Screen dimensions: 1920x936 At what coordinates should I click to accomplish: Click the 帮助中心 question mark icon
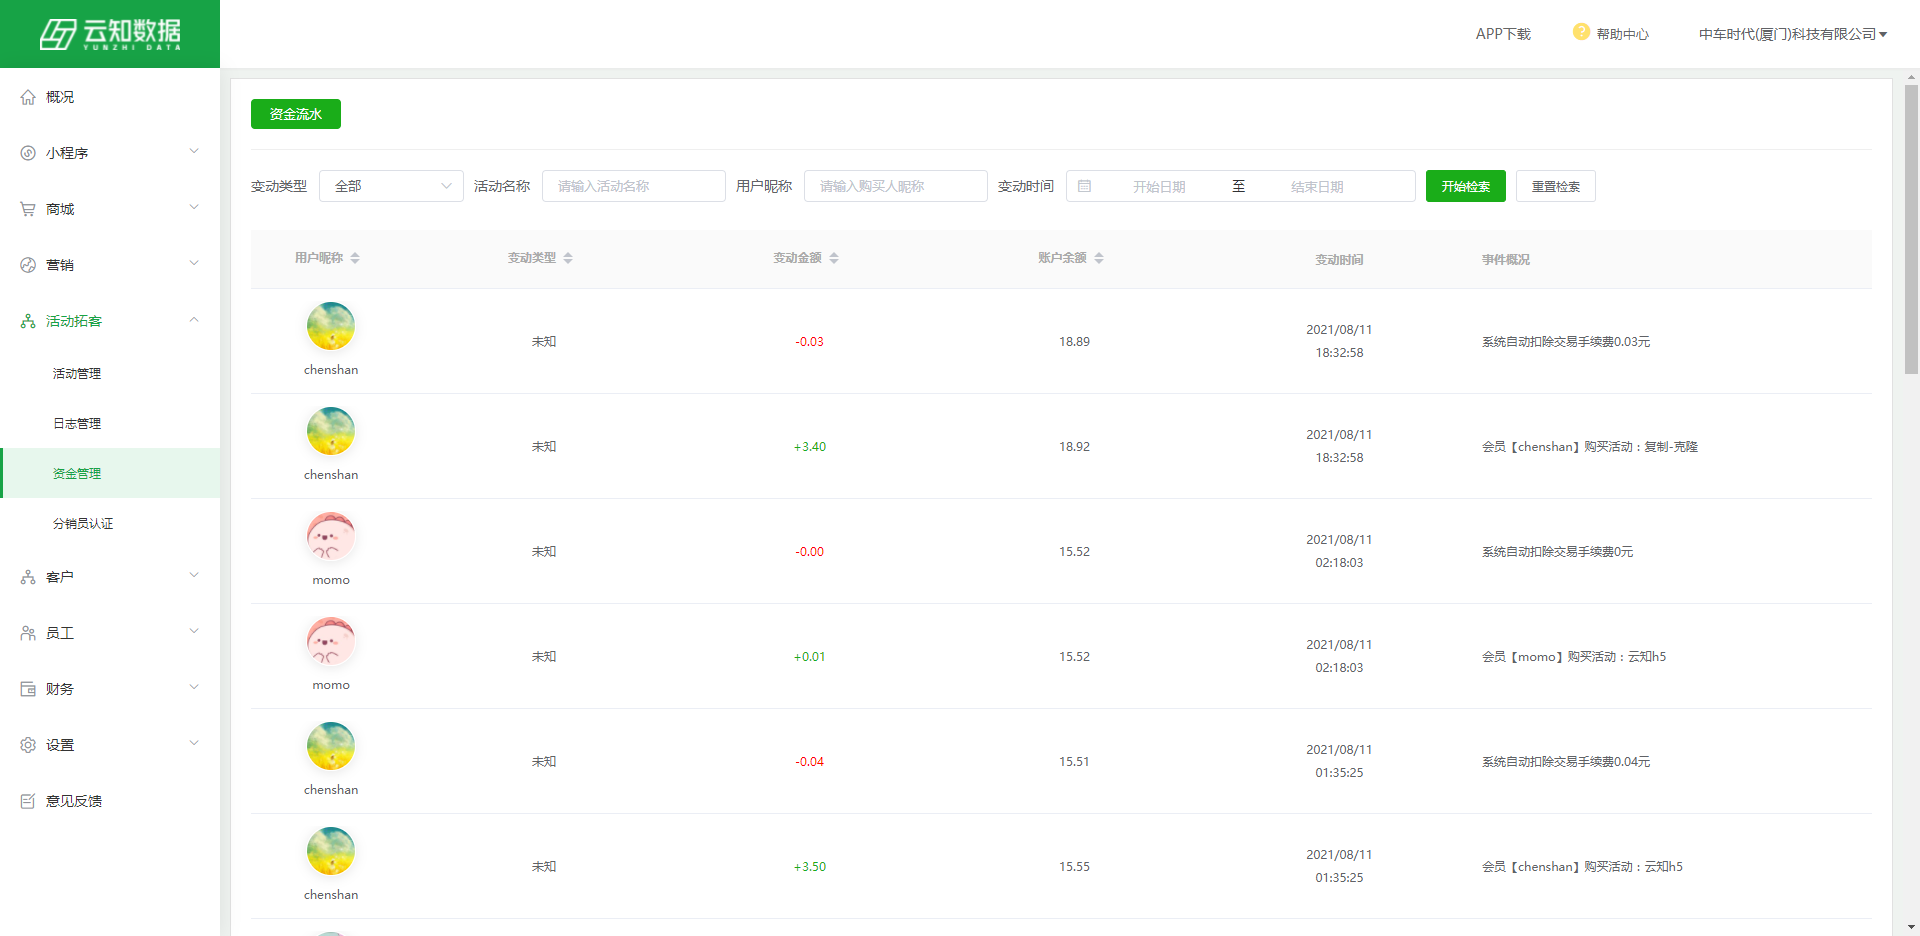click(x=1581, y=32)
